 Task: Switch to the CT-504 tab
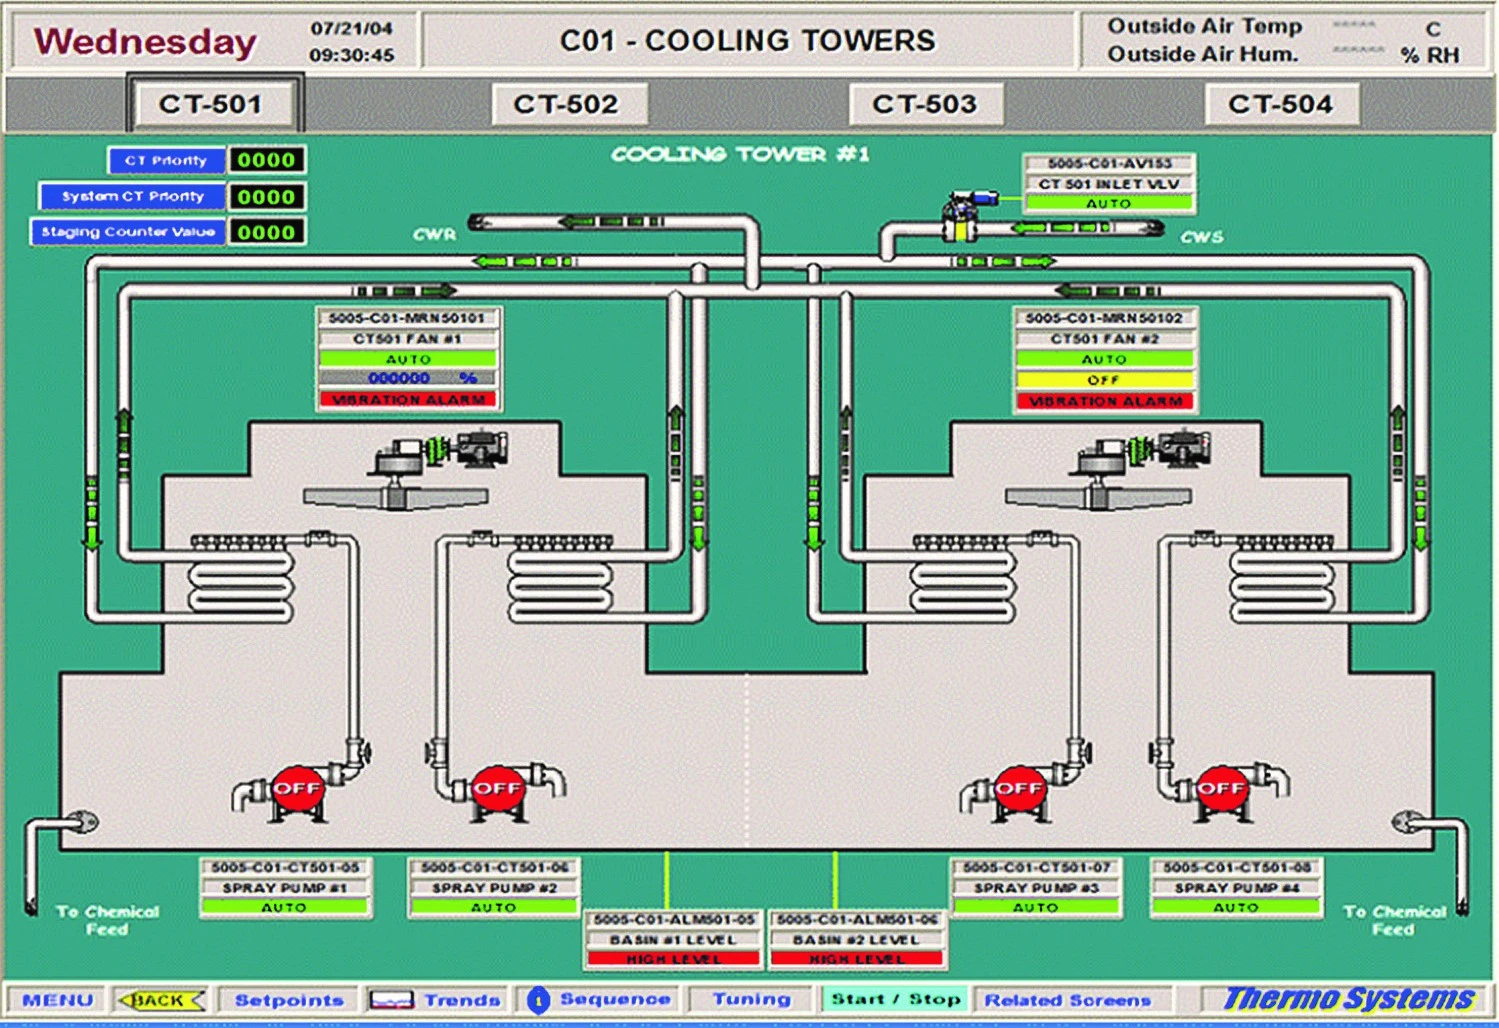click(x=1284, y=103)
